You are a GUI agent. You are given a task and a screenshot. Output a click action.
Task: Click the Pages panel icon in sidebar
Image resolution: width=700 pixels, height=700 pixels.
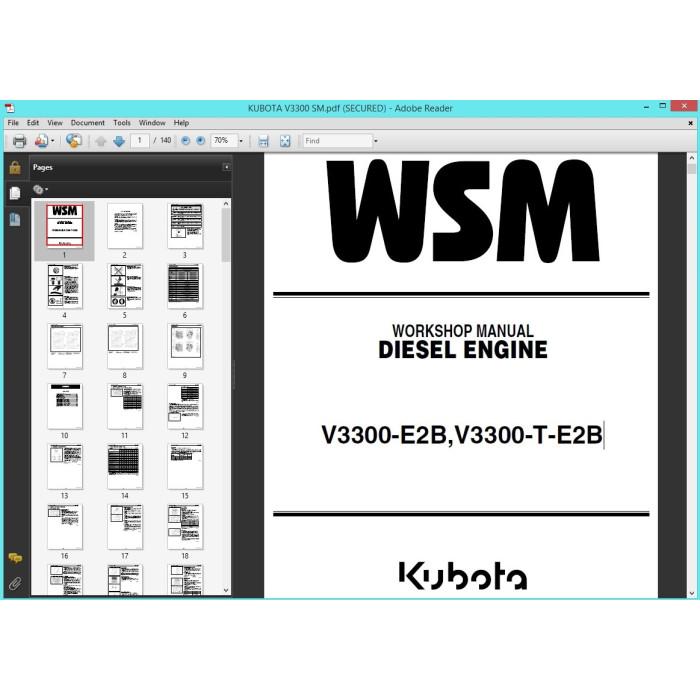pyautogui.click(x=15, y=193)
